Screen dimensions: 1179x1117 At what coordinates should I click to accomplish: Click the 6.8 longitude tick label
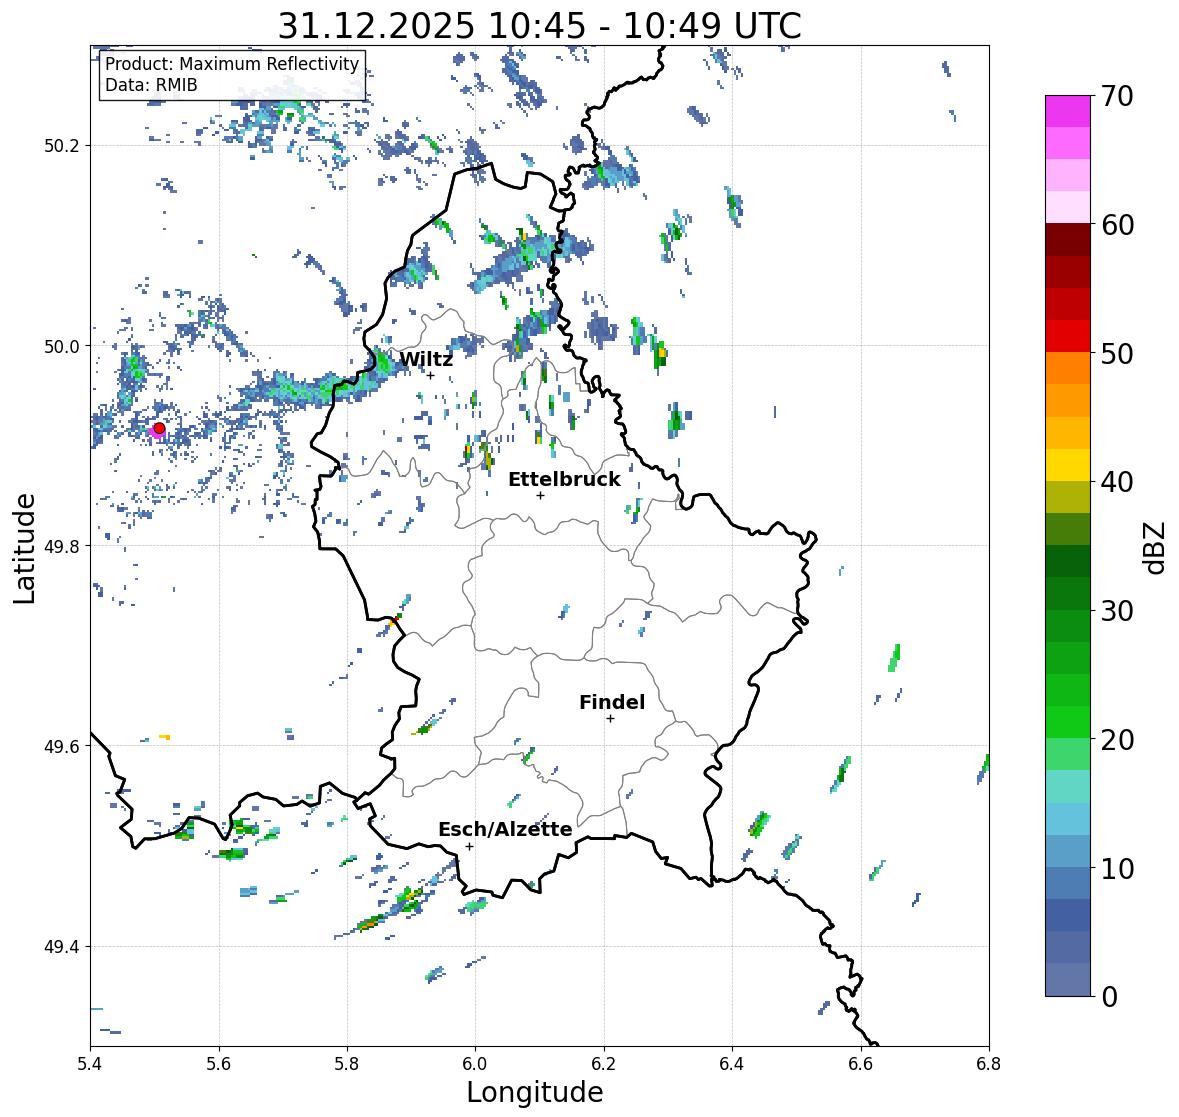pyautogui.click(x=989, y=1064)
